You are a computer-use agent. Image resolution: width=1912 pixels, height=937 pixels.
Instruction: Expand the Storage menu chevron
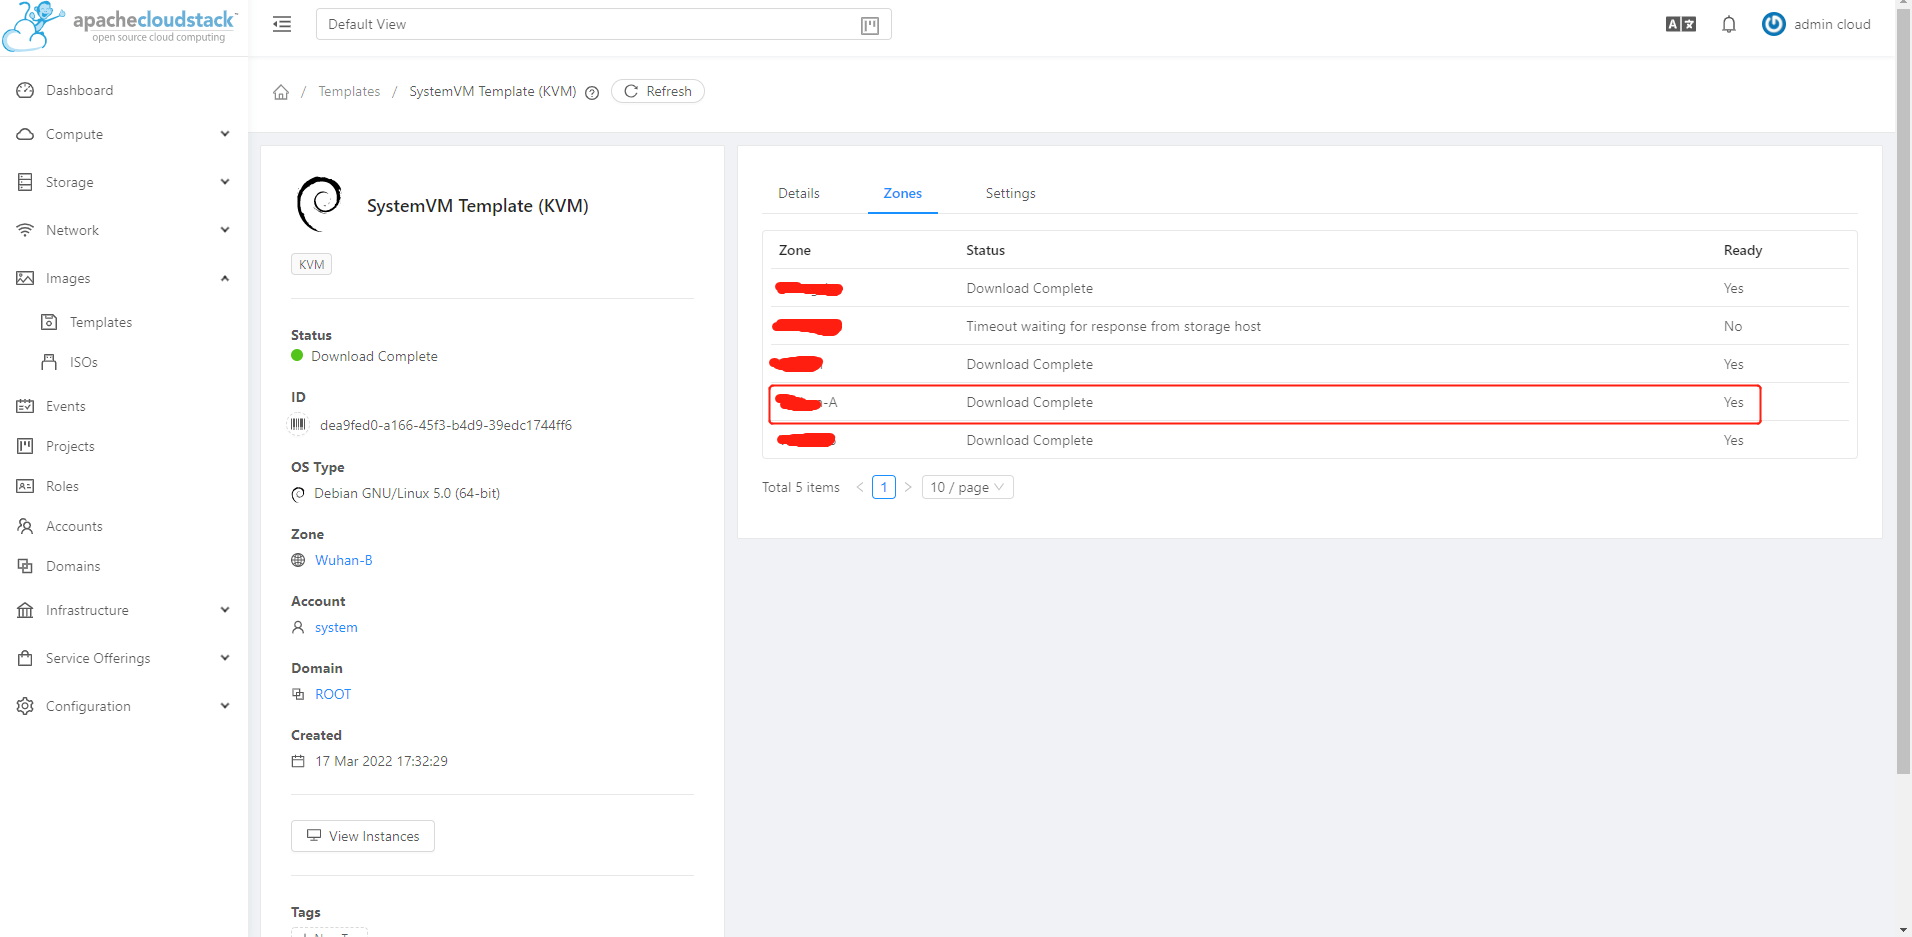point(225,182)
